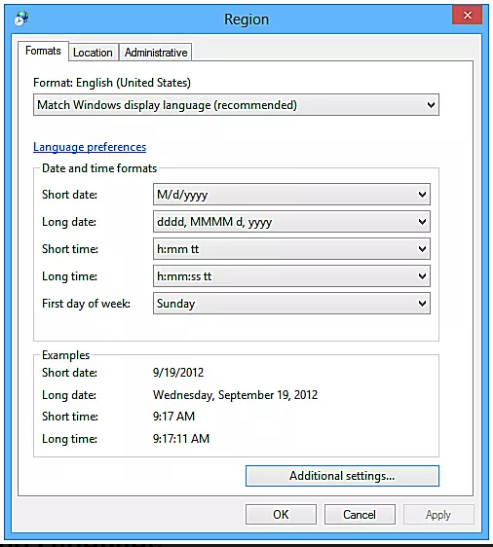Click the M/d/yyyy short date field

coord(292,194)
